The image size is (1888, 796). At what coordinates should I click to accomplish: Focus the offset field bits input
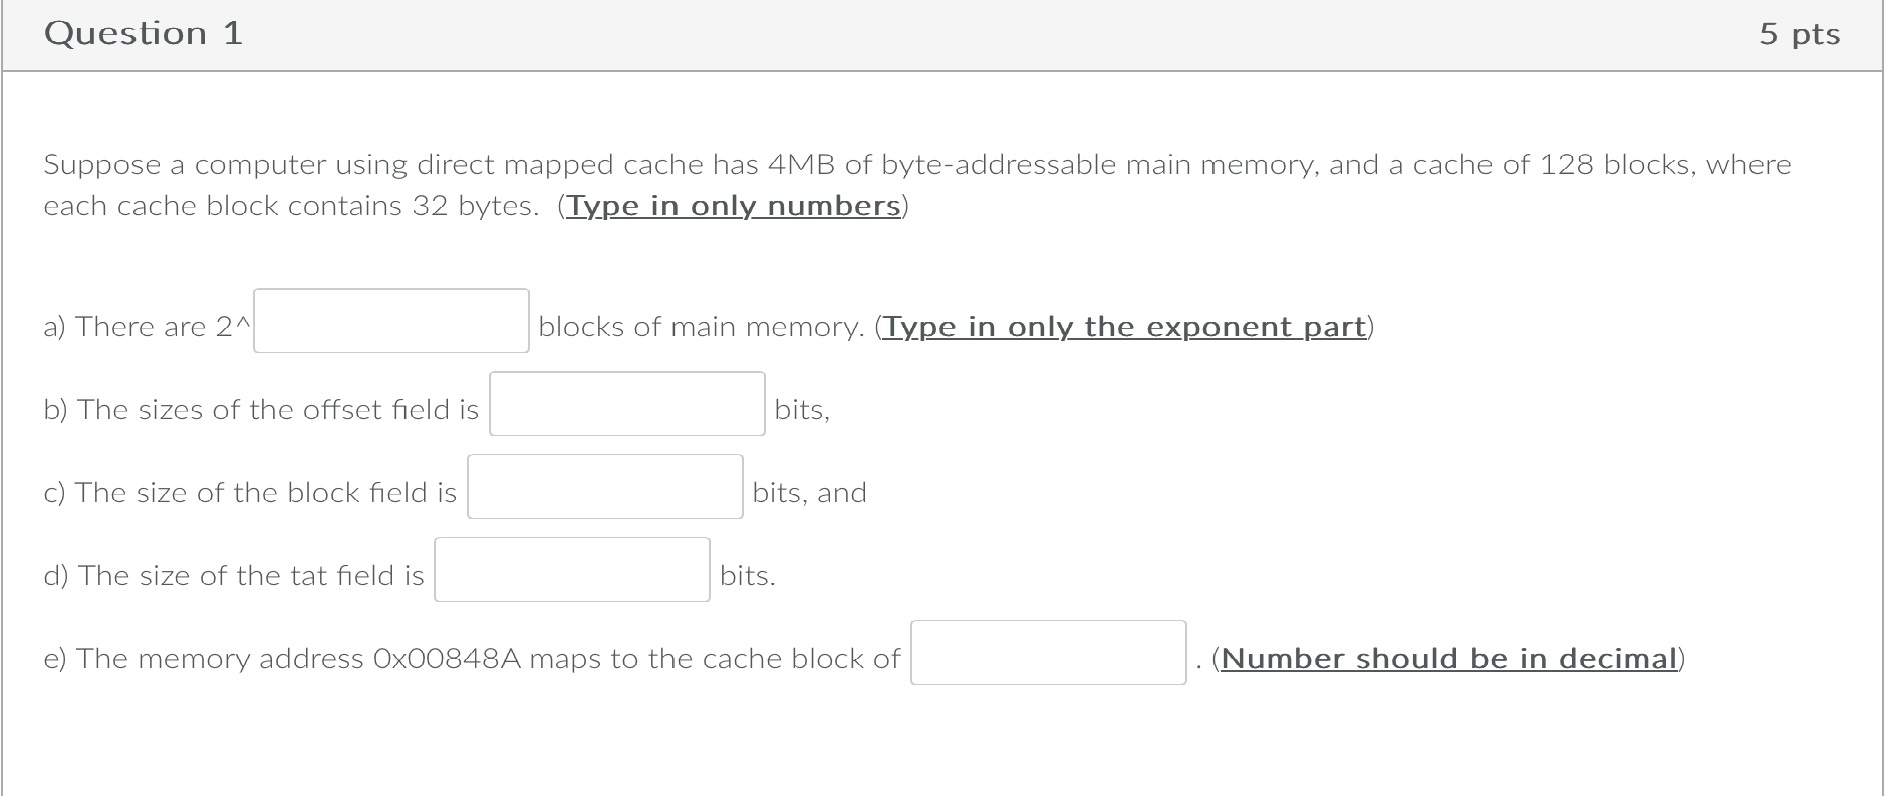click(x=627, y=404)
